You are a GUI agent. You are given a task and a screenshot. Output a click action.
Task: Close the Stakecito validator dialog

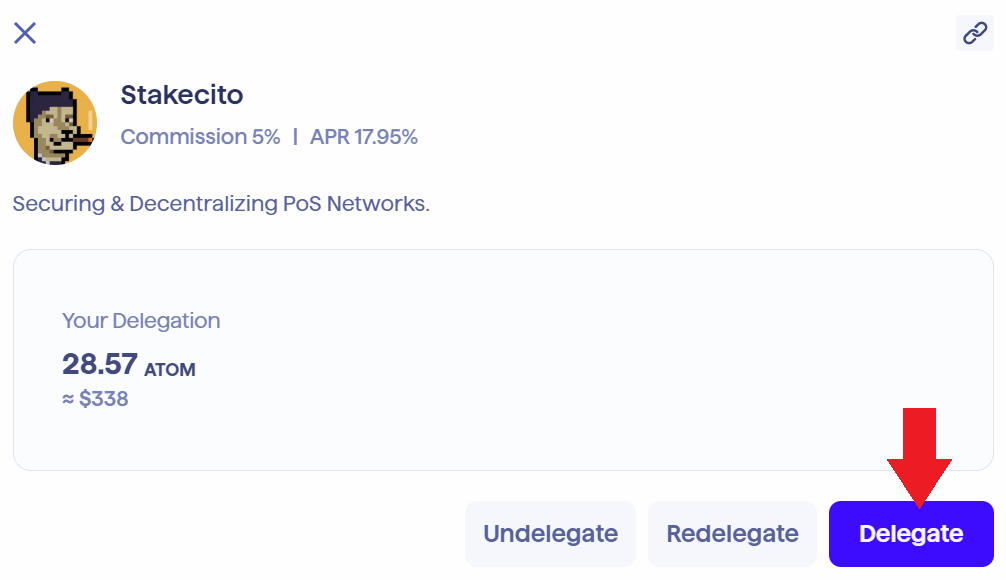pyautogui.click(x=25, y=33)
